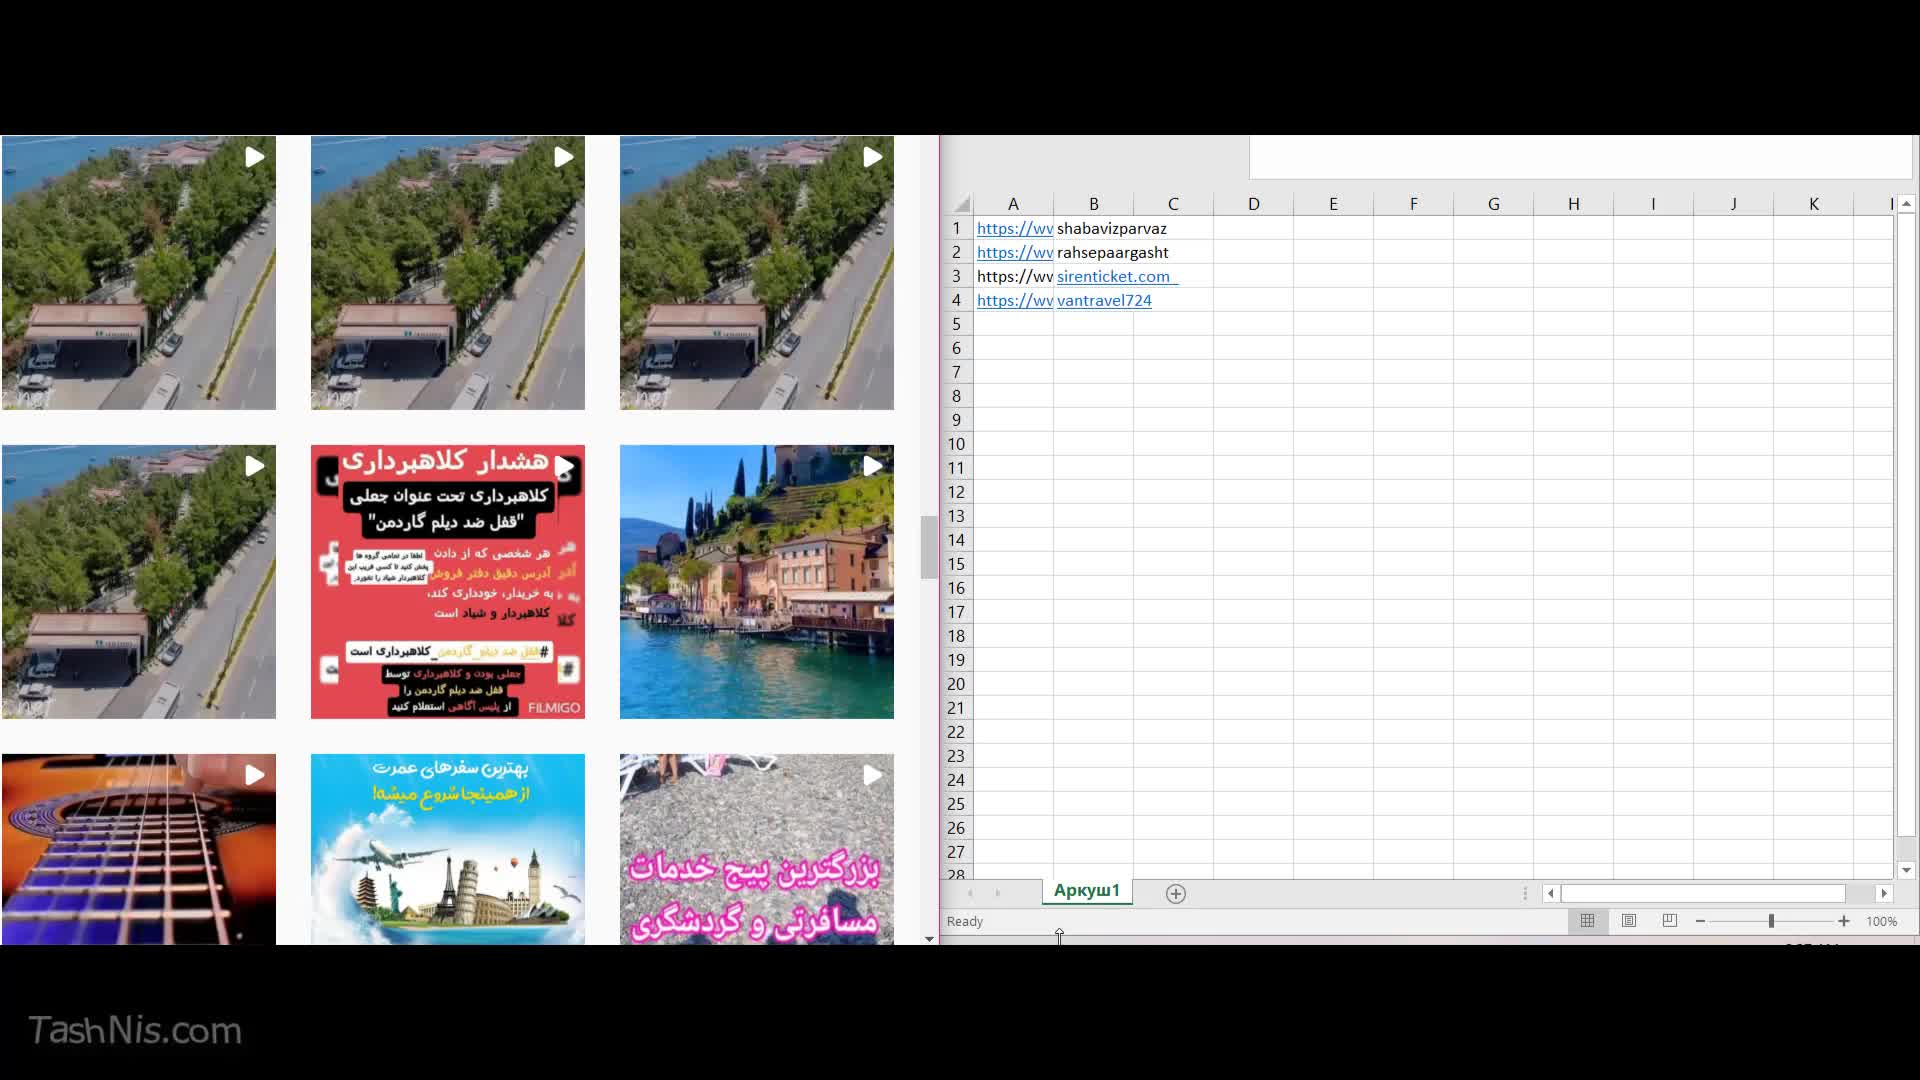The height and width of the screenshot is (1080, 1920).
Task: Select the Аркуш1 sheet tab
Action: 1086,891
